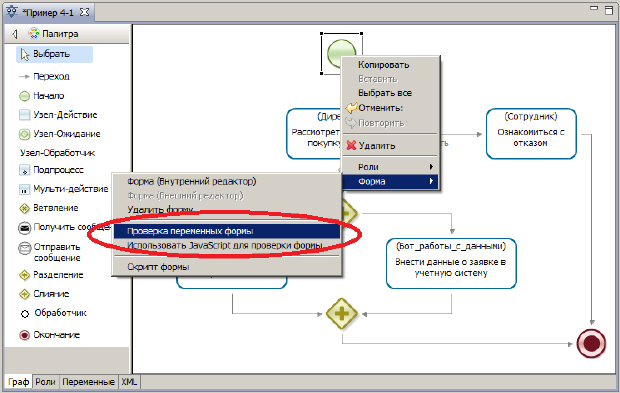Collapse the Палитра panel arrow
Screen dimensions: 620x393
click(15, 34)
